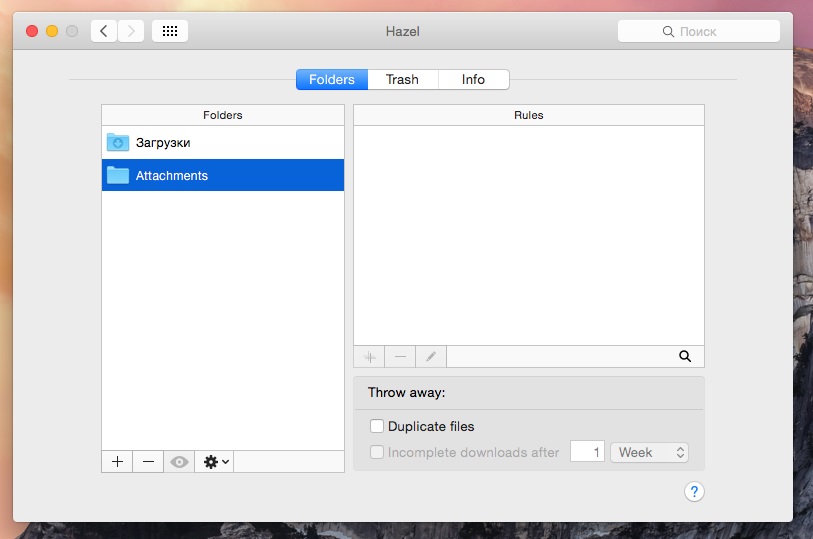Enable Duplicate files checkbox
Image resolution: width=813 pixels, height=539 pixels.
point(377,426)
